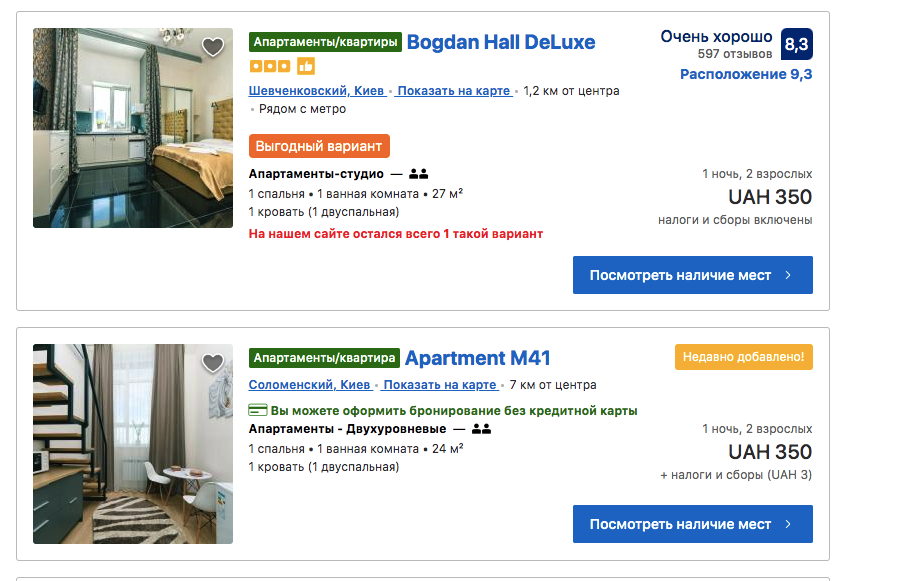Open the Apartment M41 room photo
Image resolution: width=901 pixels, height=581 pixels.
click(133, 444)
